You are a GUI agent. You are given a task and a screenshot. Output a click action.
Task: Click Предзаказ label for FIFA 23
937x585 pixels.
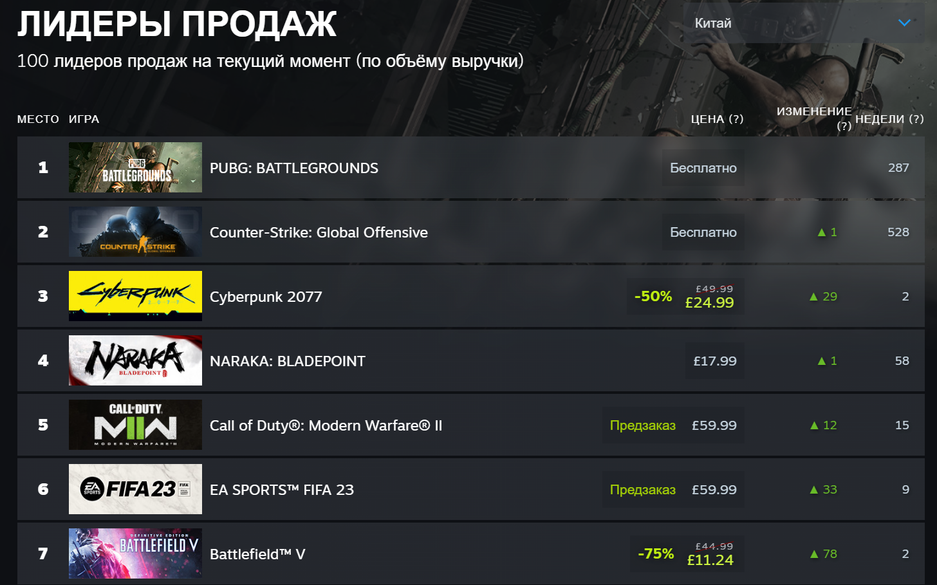click(642, 489)
